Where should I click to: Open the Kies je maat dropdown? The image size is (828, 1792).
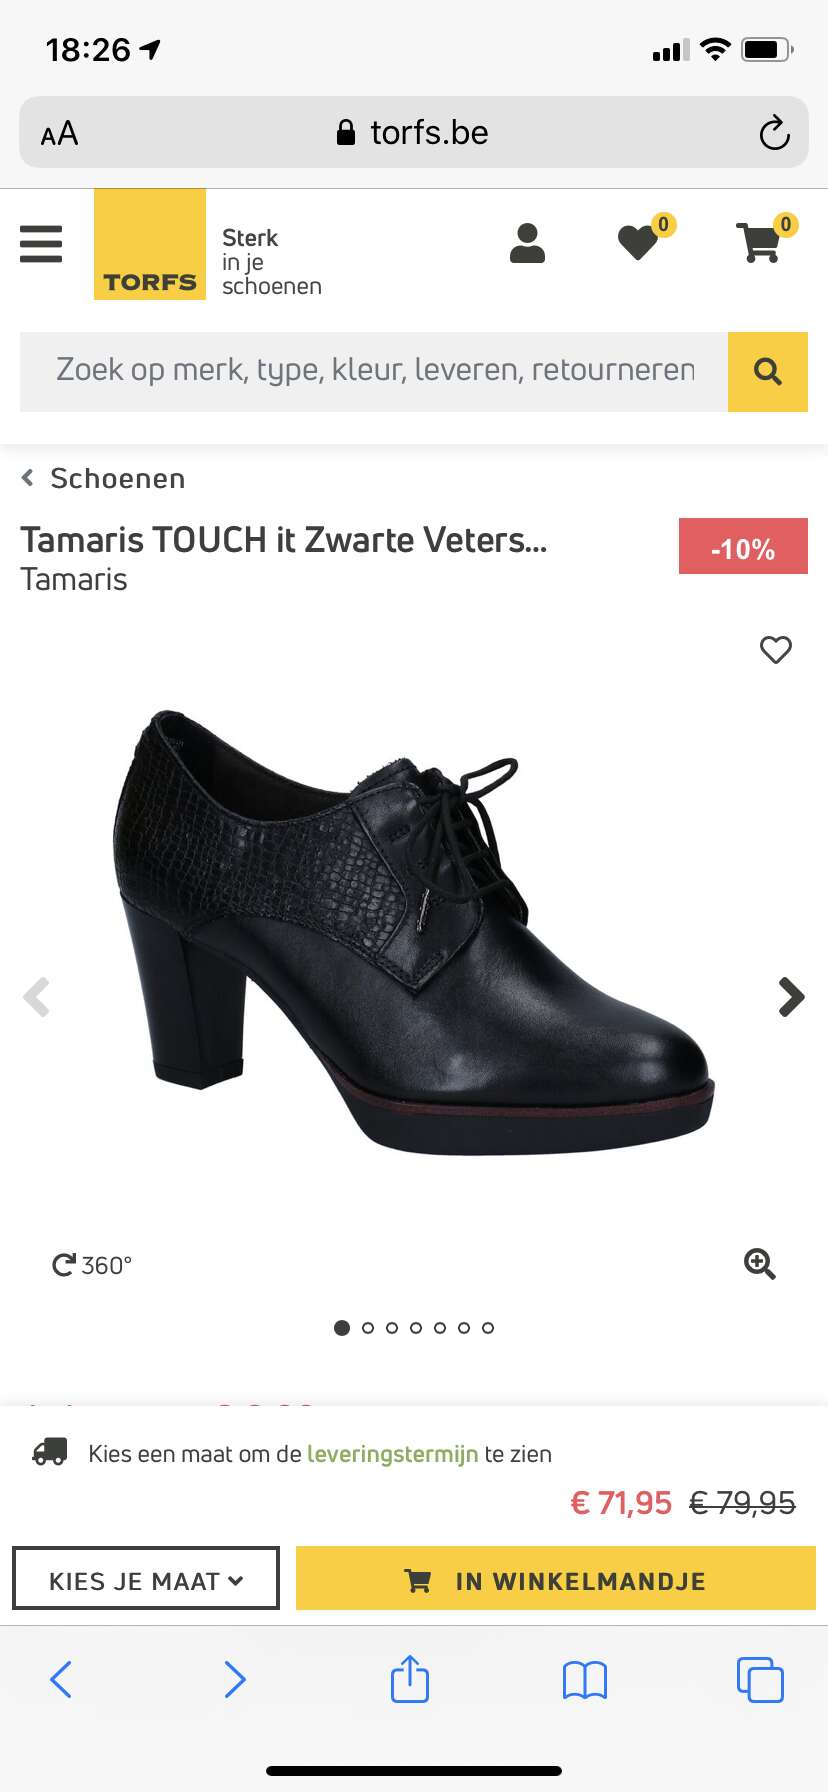coord(146,1579)
